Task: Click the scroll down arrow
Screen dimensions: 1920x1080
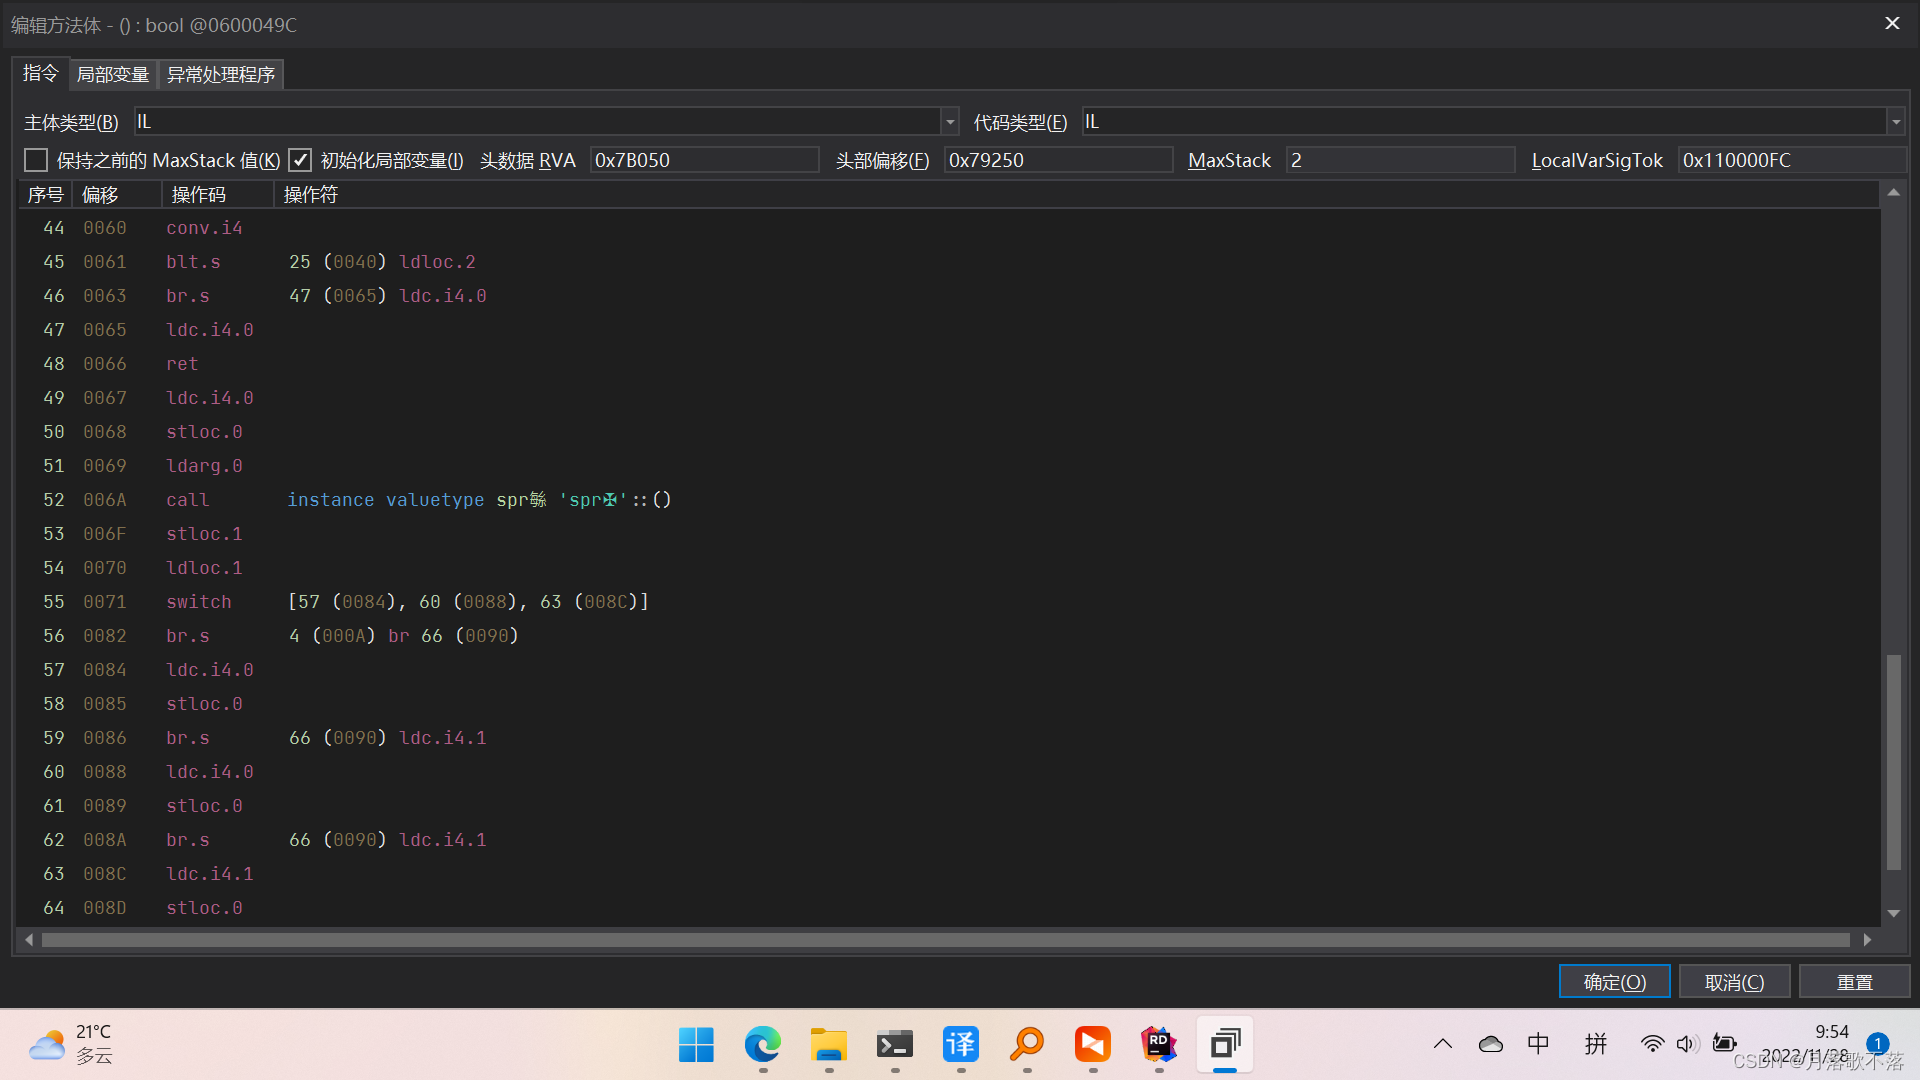Action: [1893, 913]
